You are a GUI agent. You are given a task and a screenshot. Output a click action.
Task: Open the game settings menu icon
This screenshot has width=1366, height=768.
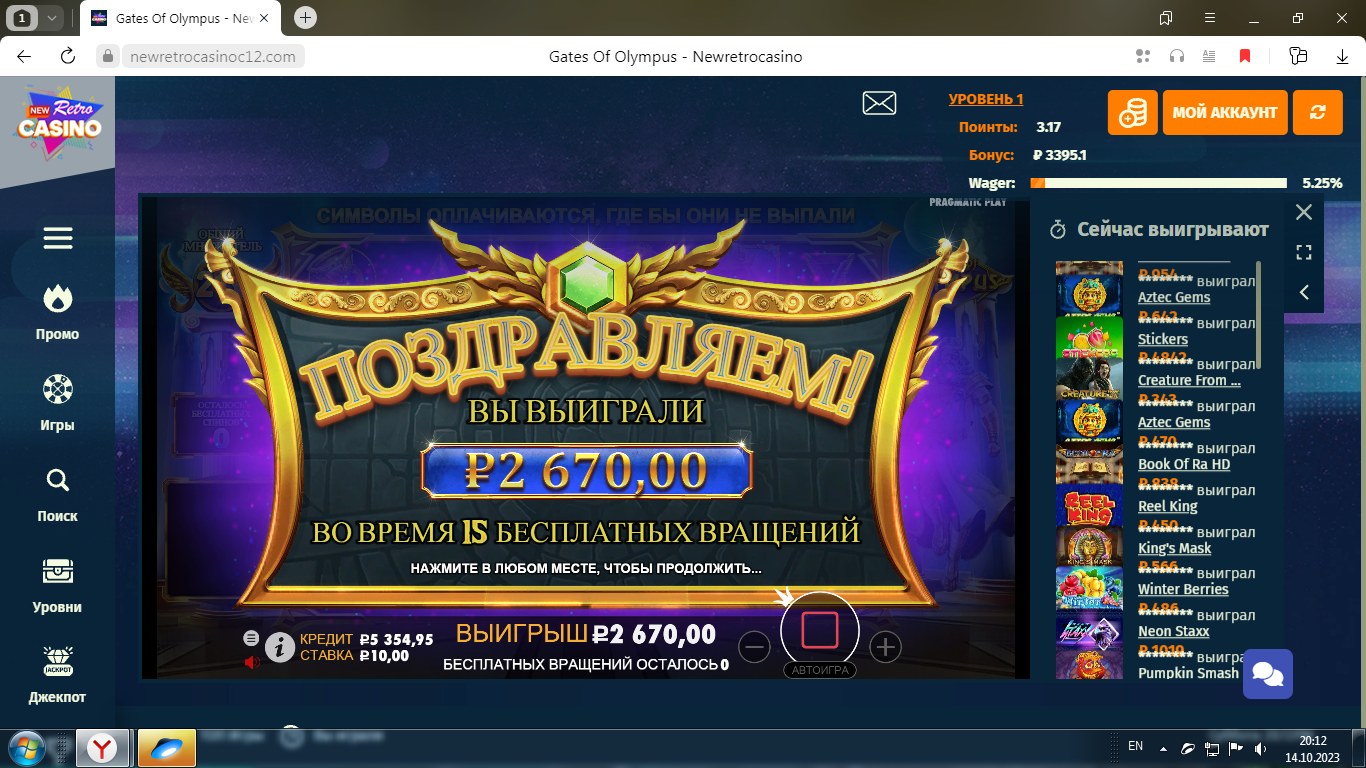[x=251, y=638]
